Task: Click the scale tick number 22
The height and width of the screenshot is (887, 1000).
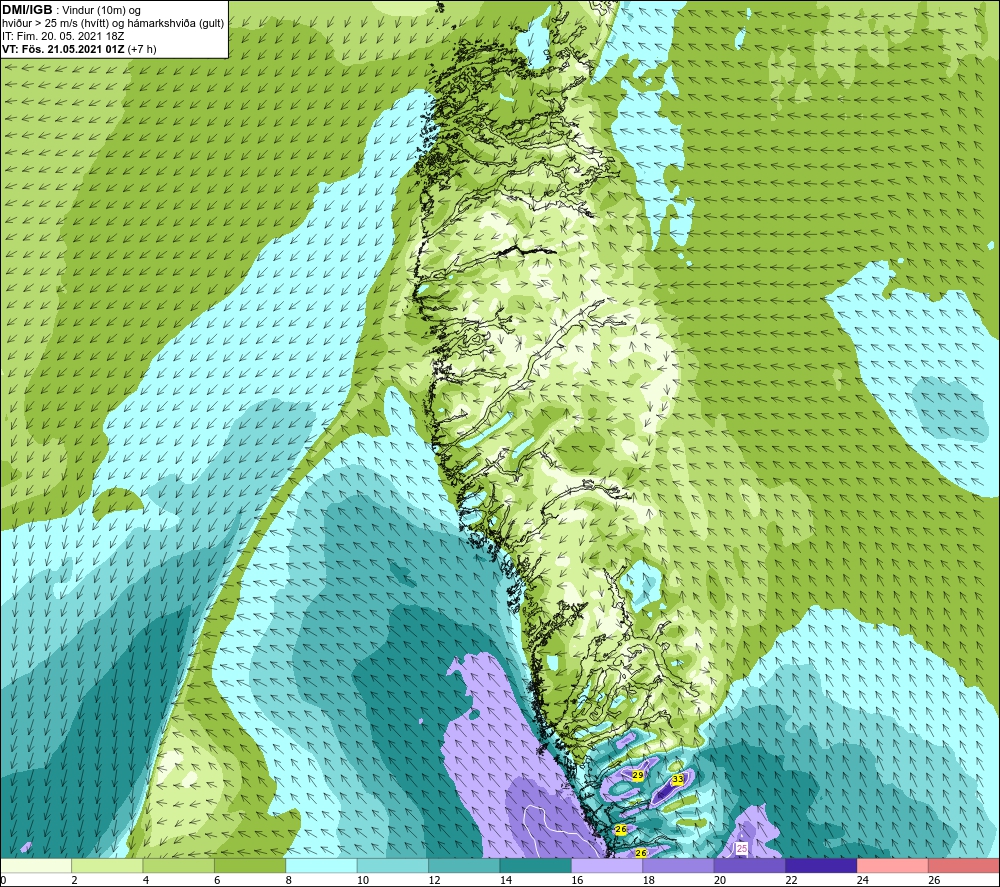Action: [791, 880]
